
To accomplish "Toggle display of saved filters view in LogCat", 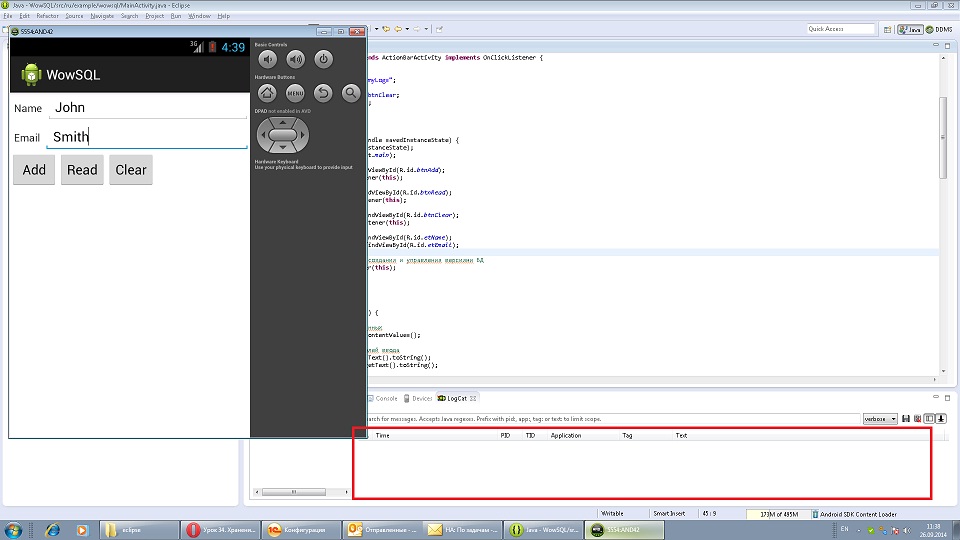I will (x=929, y=419).
